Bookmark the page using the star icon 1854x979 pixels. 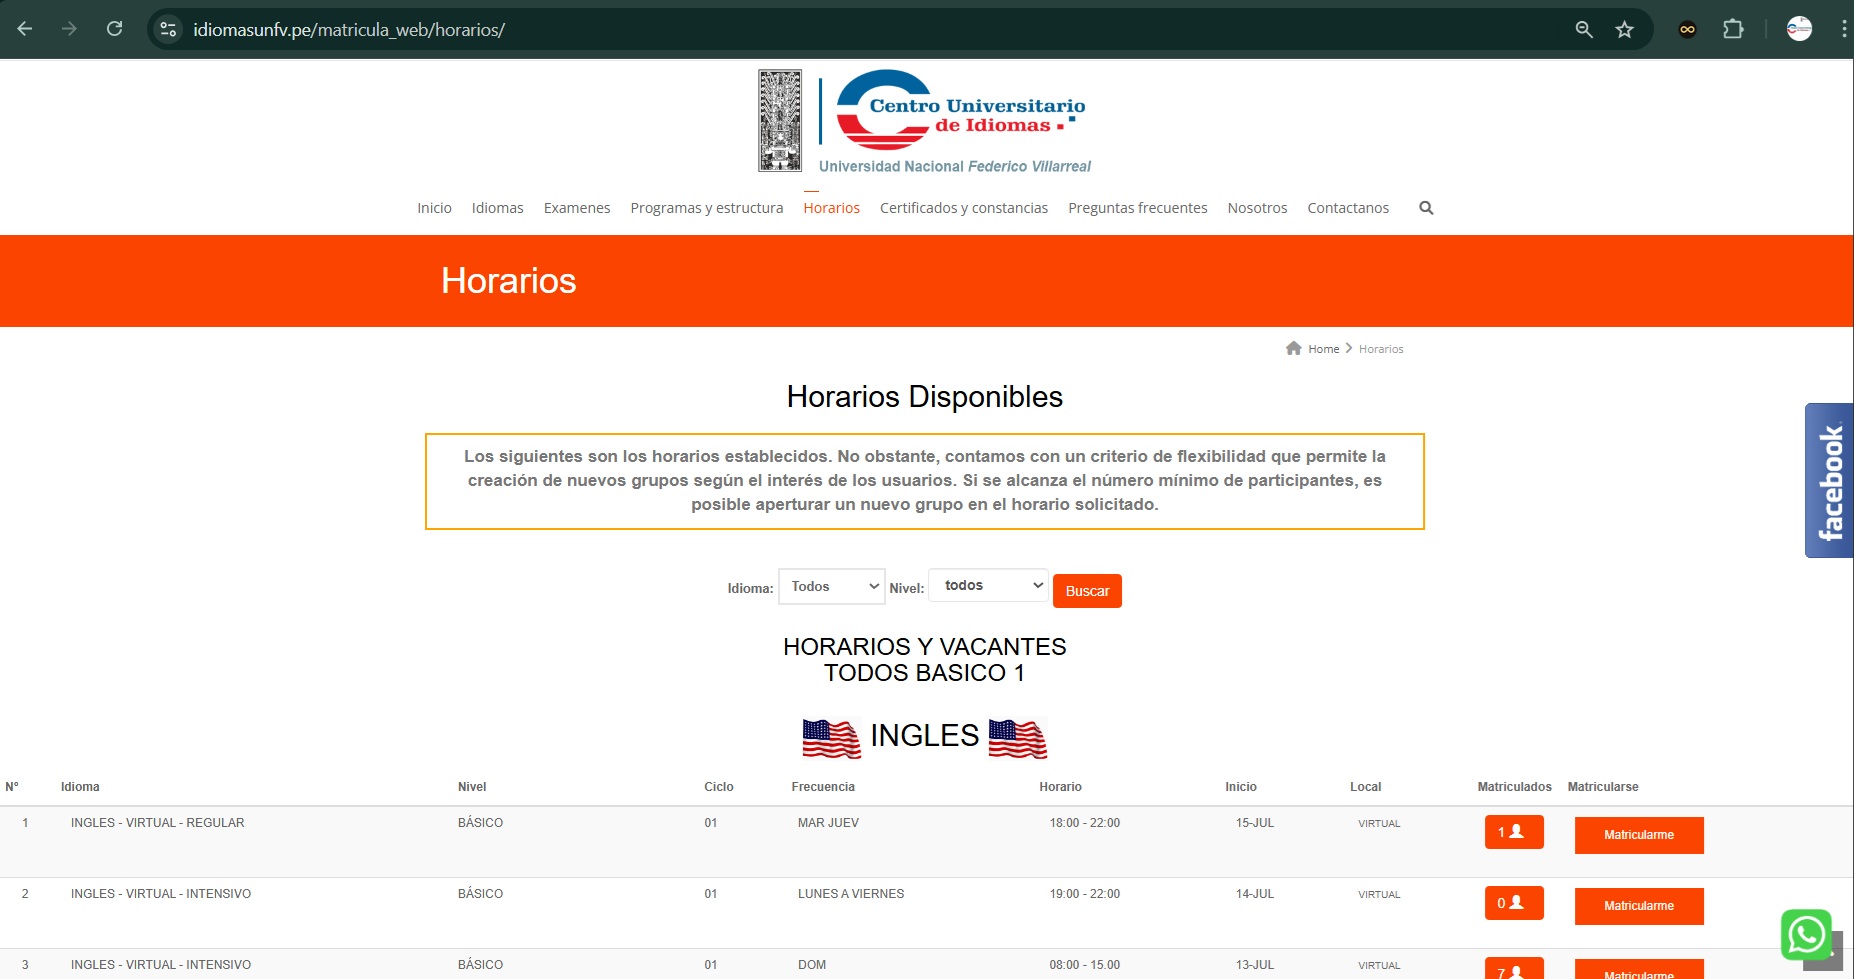[x=1624, y=29]
